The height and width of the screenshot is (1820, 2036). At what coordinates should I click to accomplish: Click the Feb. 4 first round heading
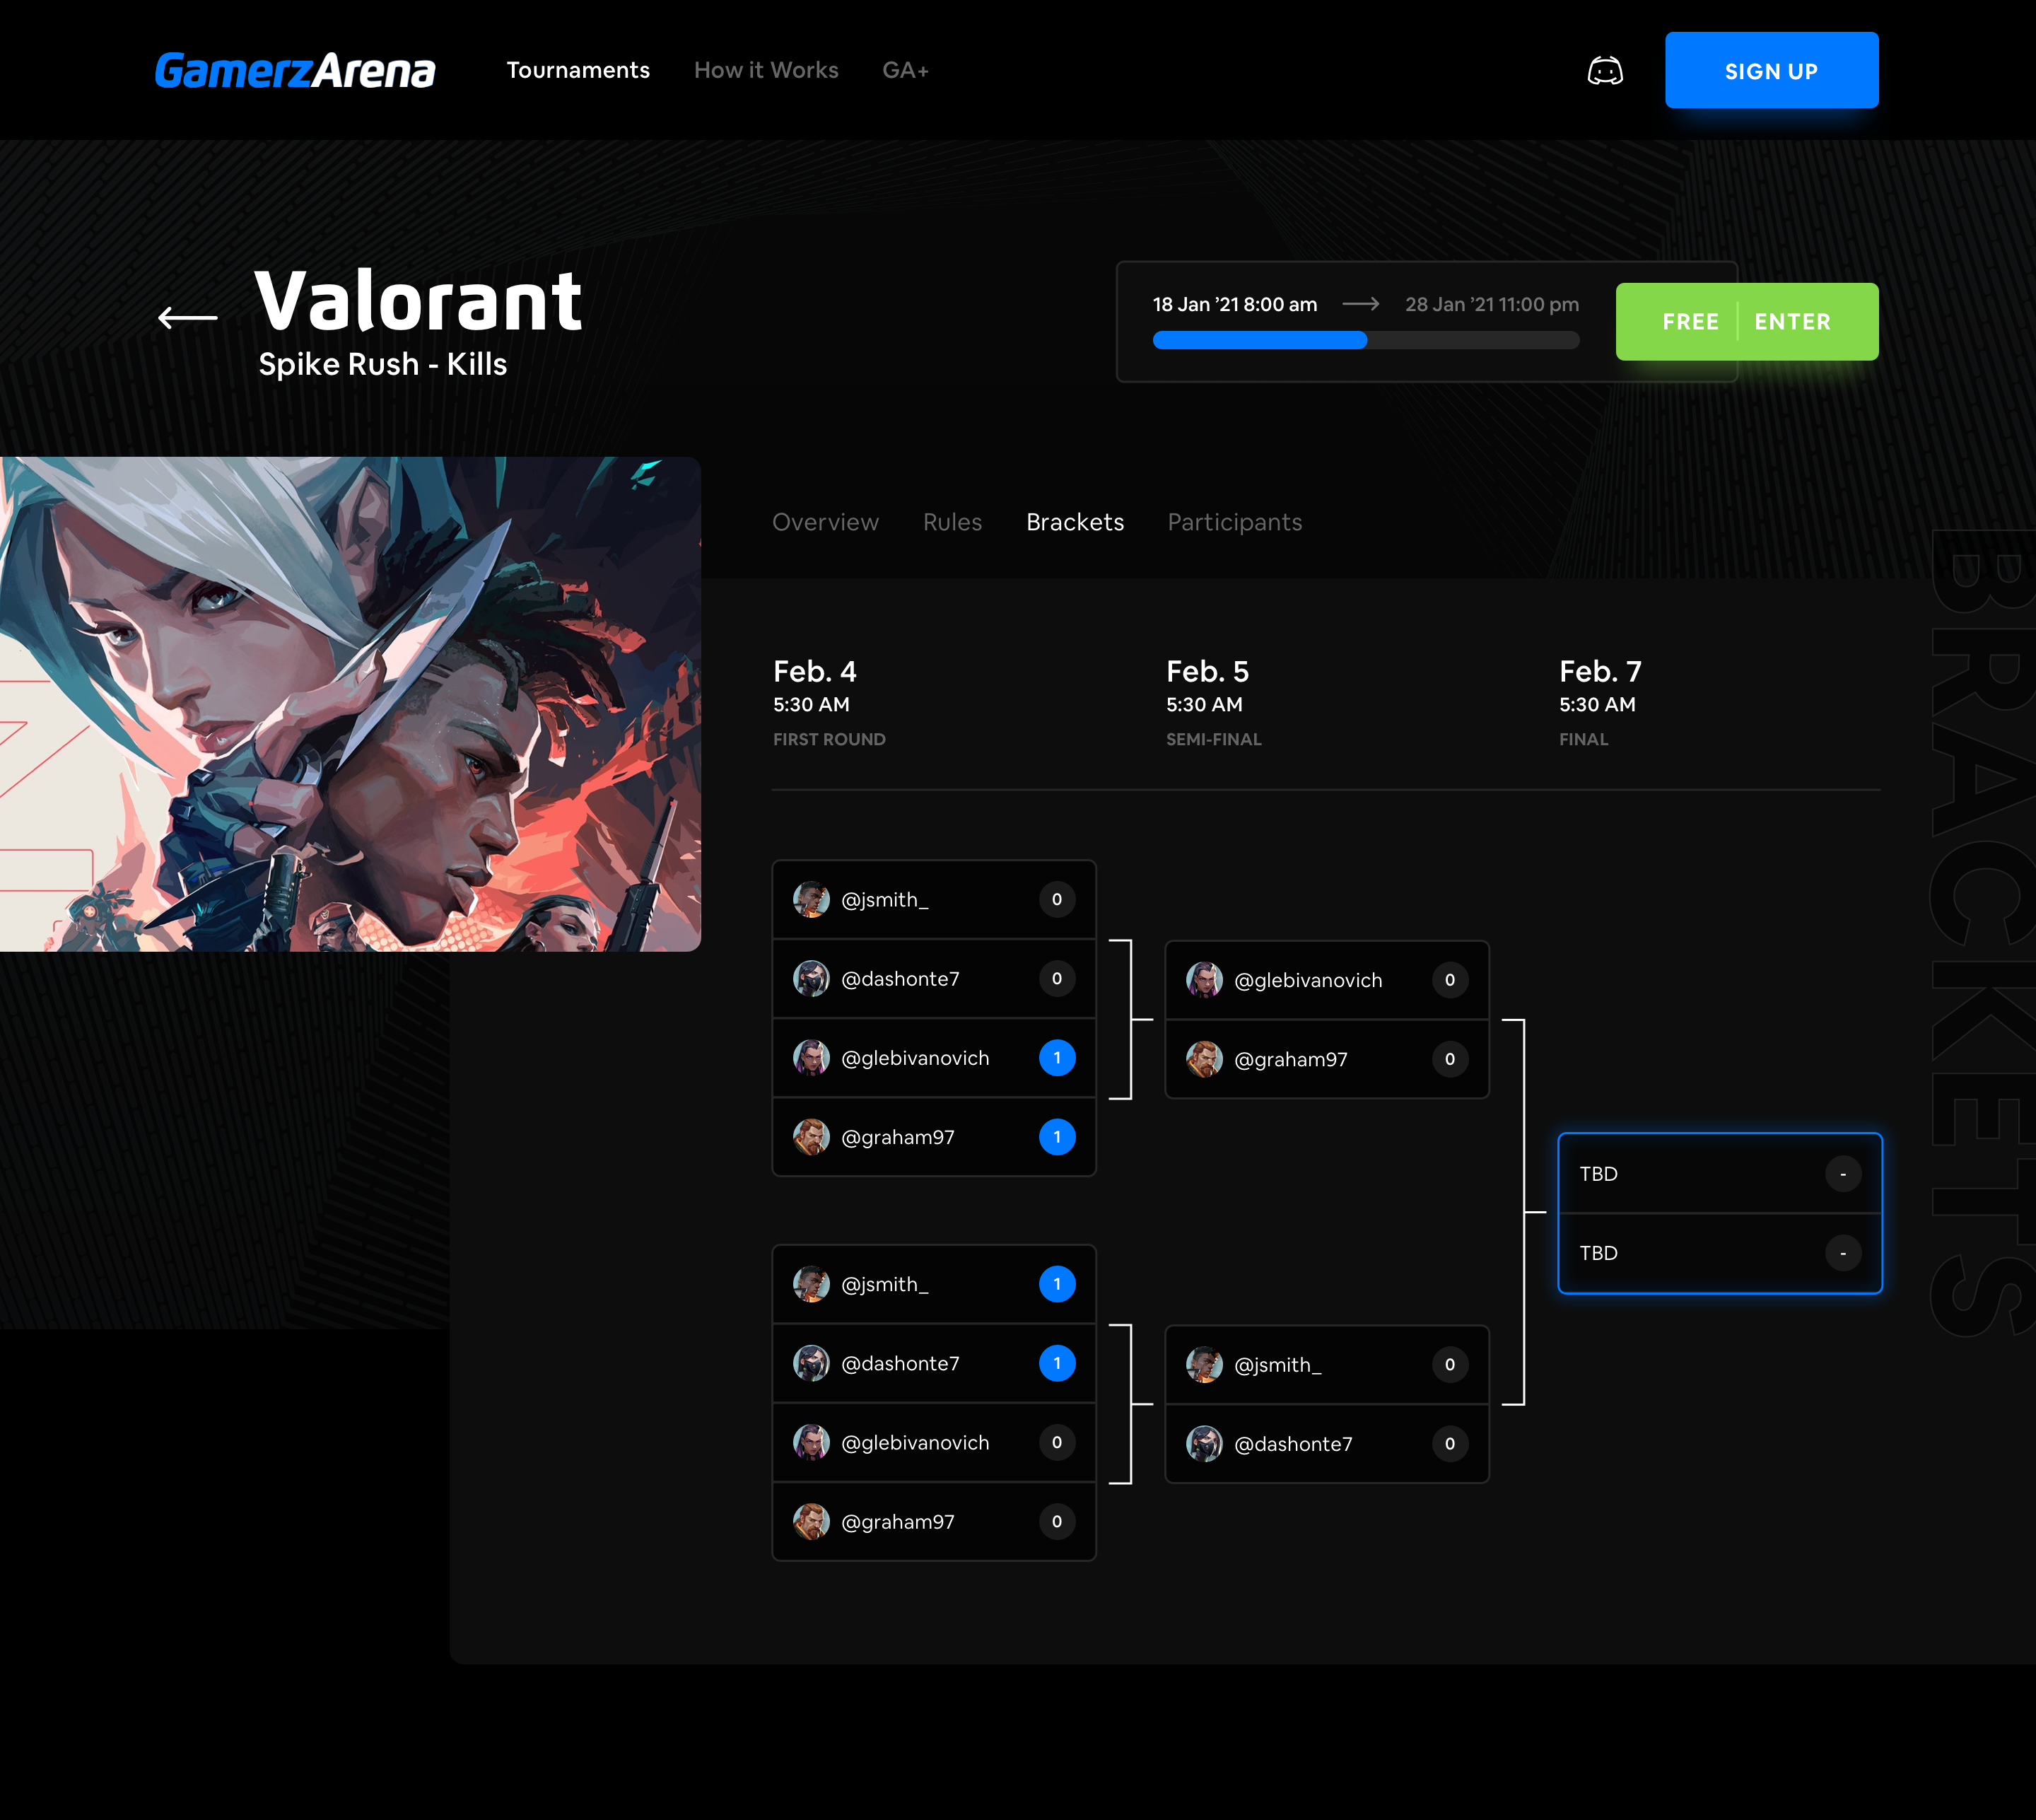point(815,671)
